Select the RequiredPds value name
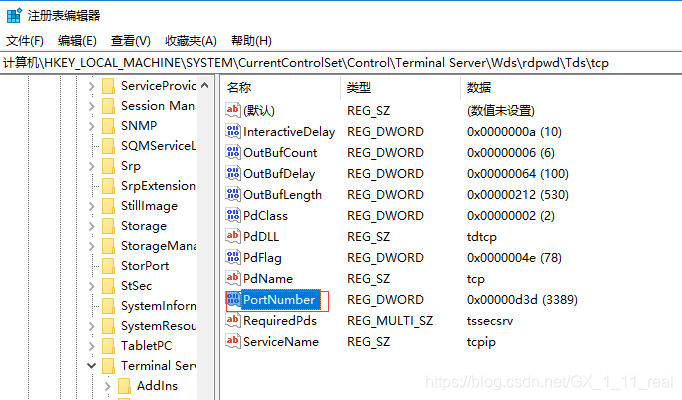Screen dimensions: 682x400 pyautogui.click(x=280, y=321)
